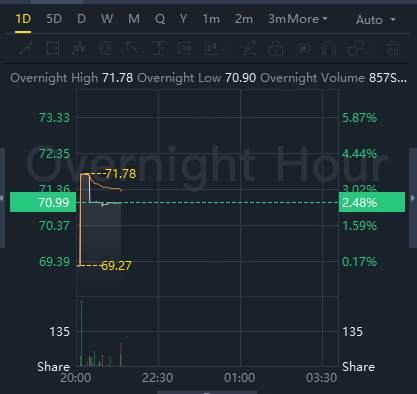Toggle drawings visibility with eye icon
This screenshot has width=417, height=394.
click(x=303, y=48)
